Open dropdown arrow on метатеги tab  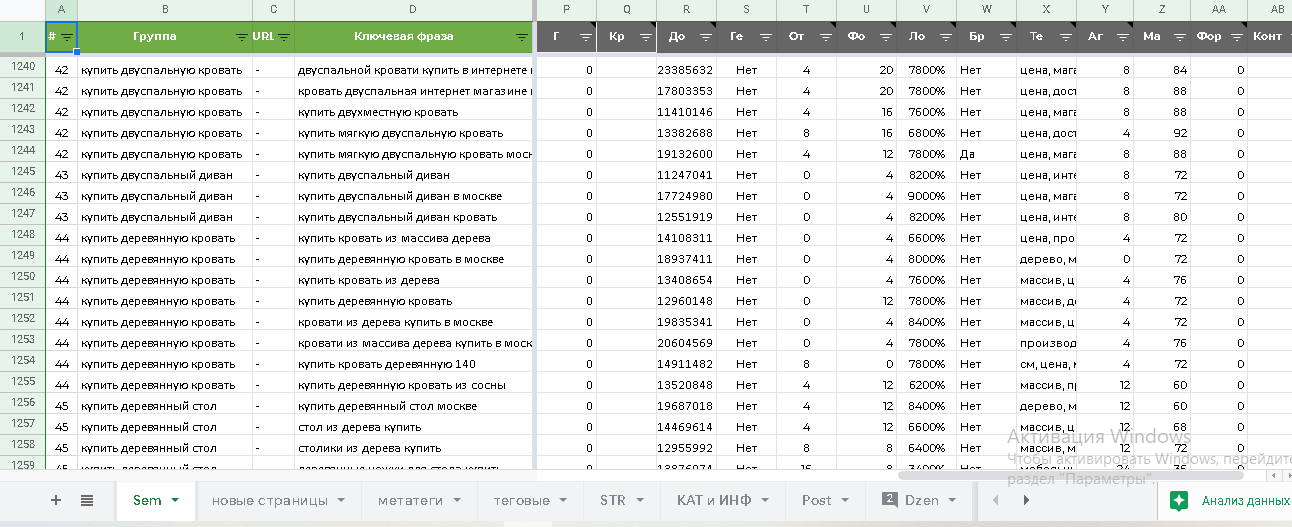[457, 500]
